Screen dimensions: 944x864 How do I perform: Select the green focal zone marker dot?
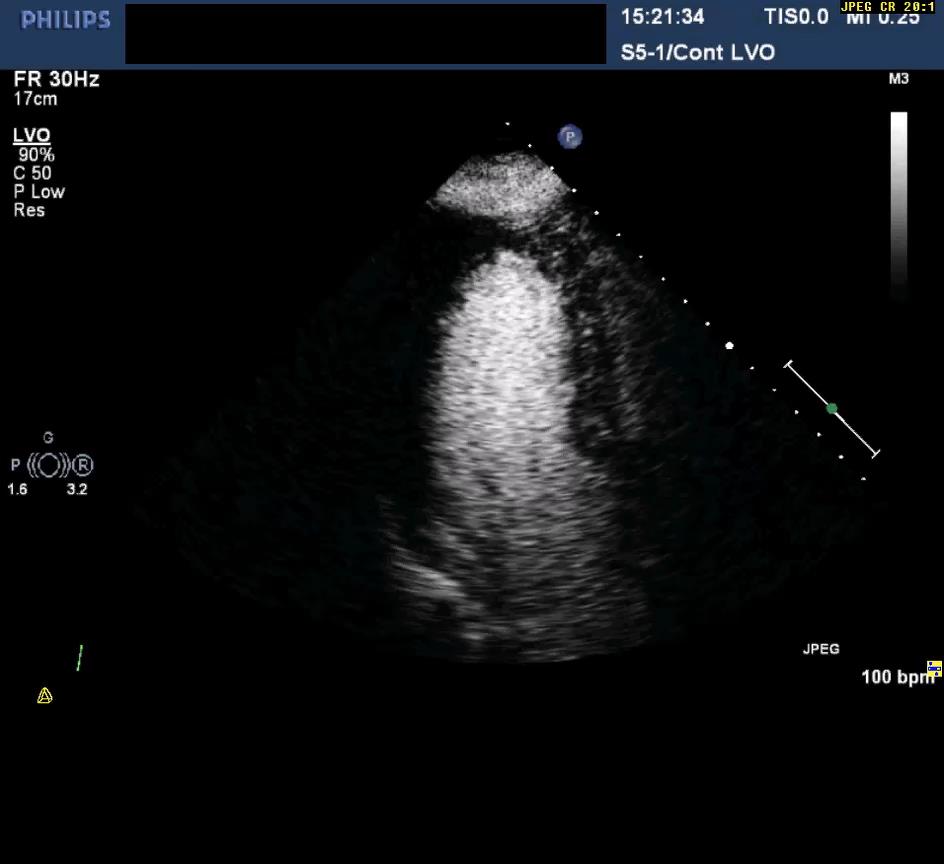[x=832, y=408]
